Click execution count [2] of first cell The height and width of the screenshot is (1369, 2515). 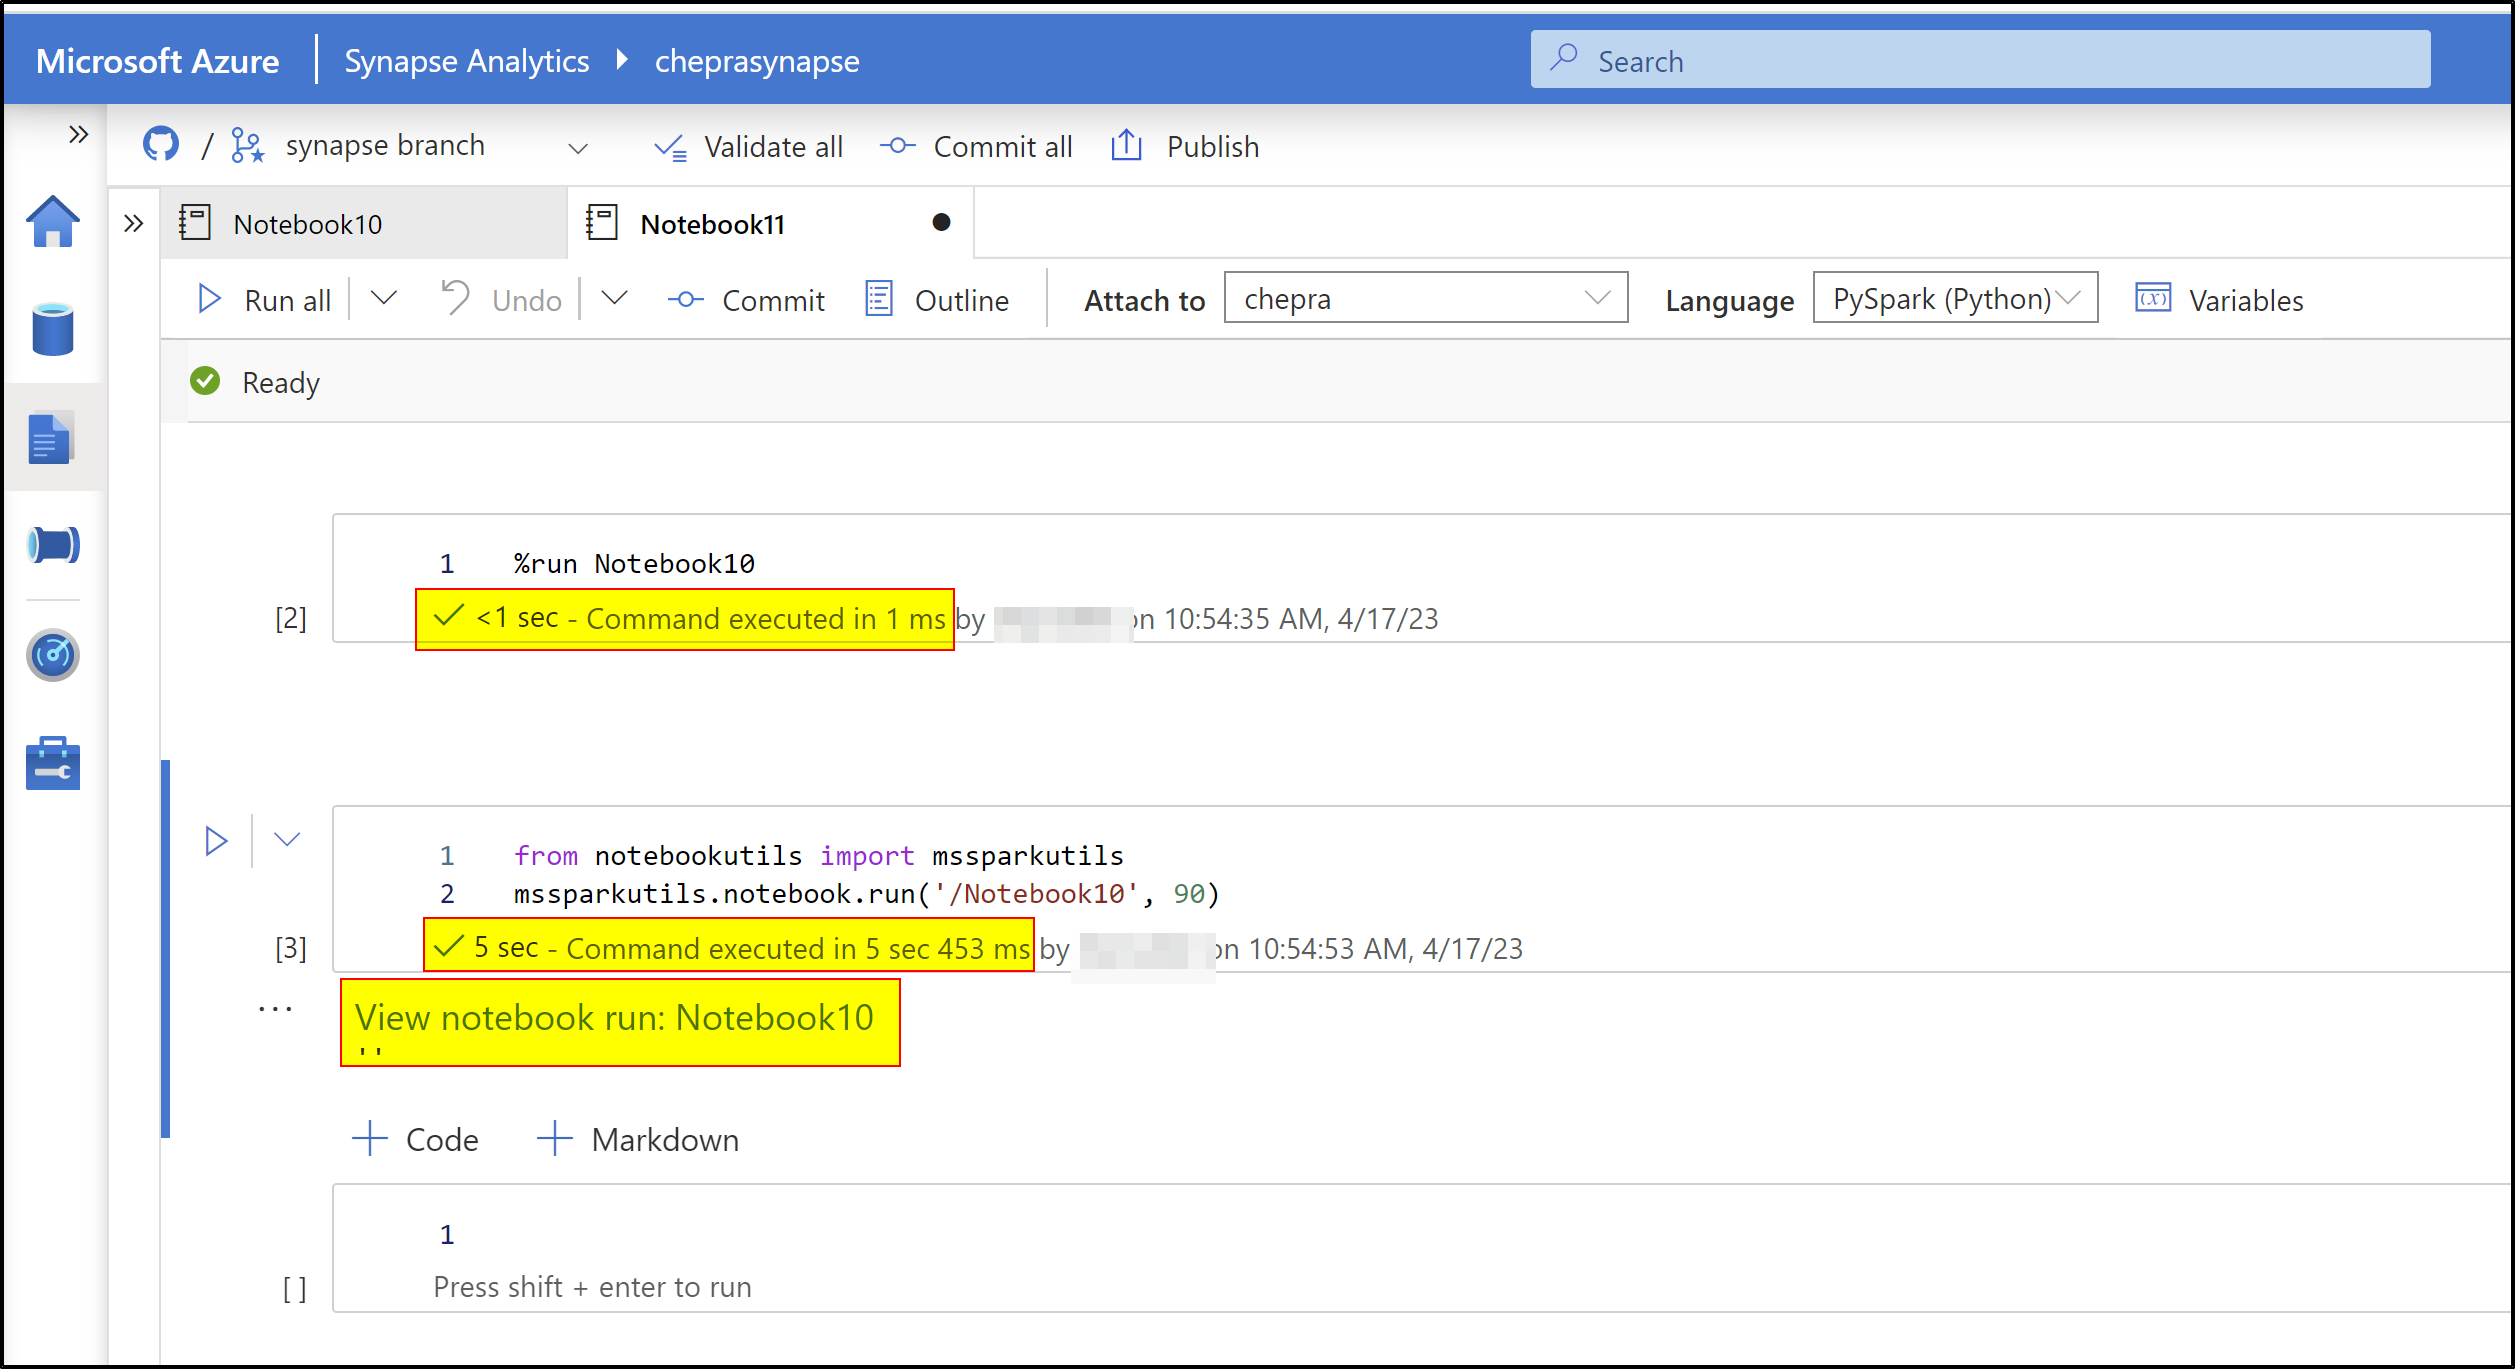pyautogui.click(x=291, y=619)
